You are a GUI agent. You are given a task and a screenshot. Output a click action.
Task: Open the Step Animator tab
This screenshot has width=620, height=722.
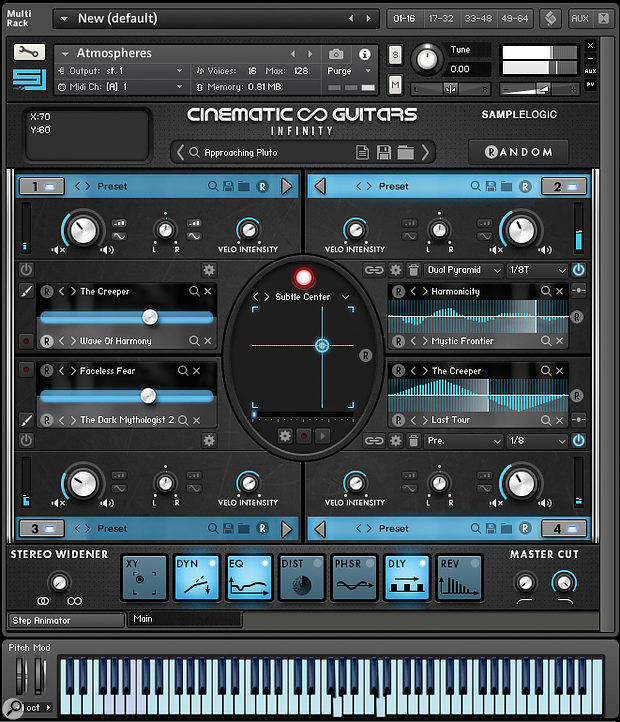click(66, 620)
